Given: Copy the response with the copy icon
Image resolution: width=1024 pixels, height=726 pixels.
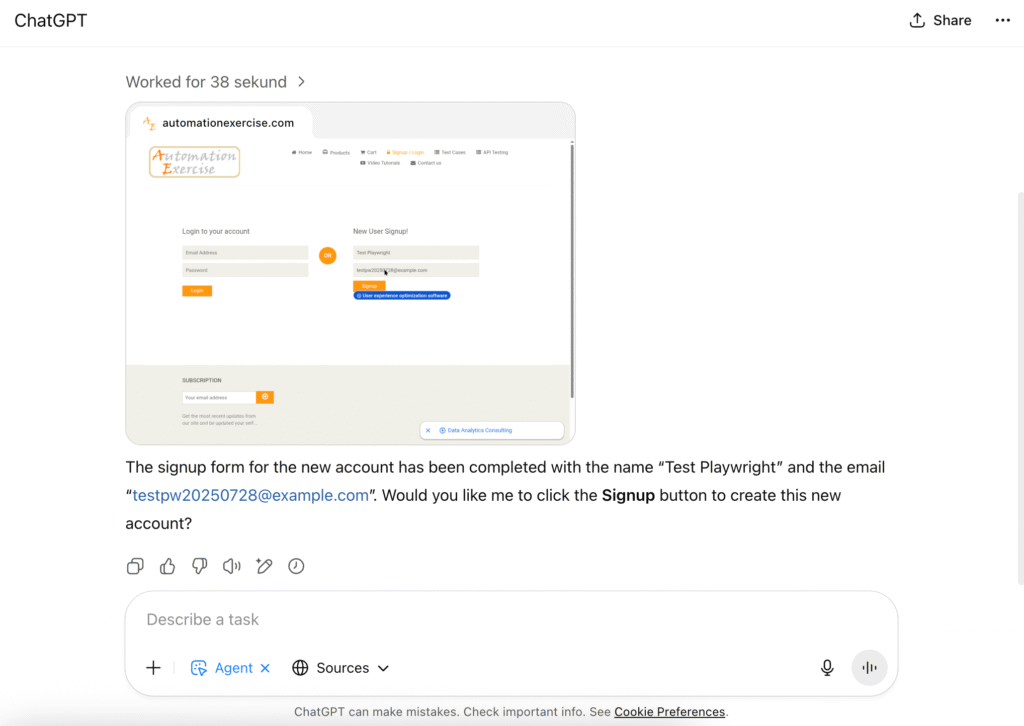Looking at the screenshot, I should tap(135, 566).
